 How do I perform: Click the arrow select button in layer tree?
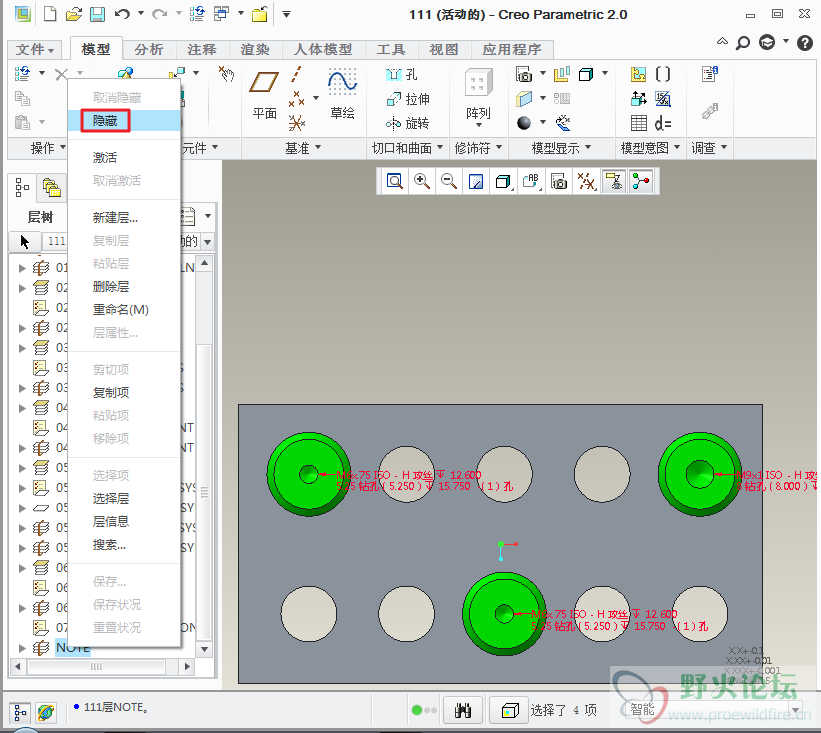pos(25,241)
